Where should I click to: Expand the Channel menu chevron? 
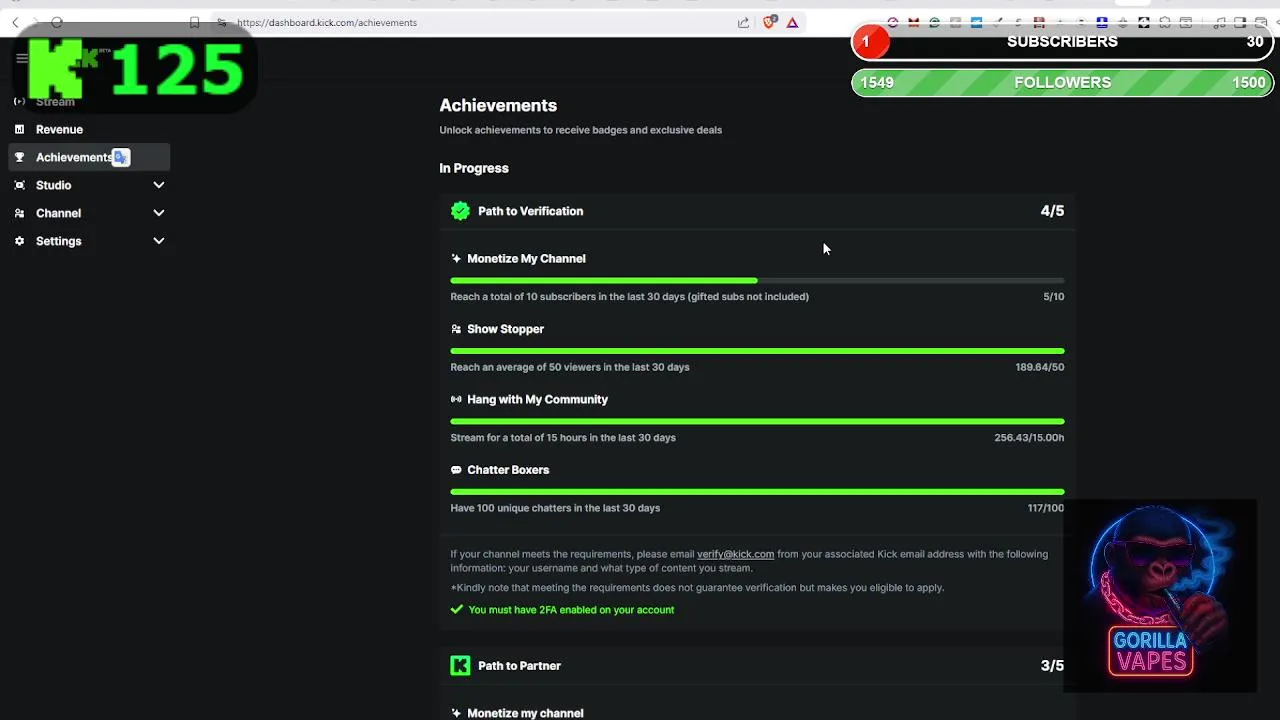click(158, 213)
